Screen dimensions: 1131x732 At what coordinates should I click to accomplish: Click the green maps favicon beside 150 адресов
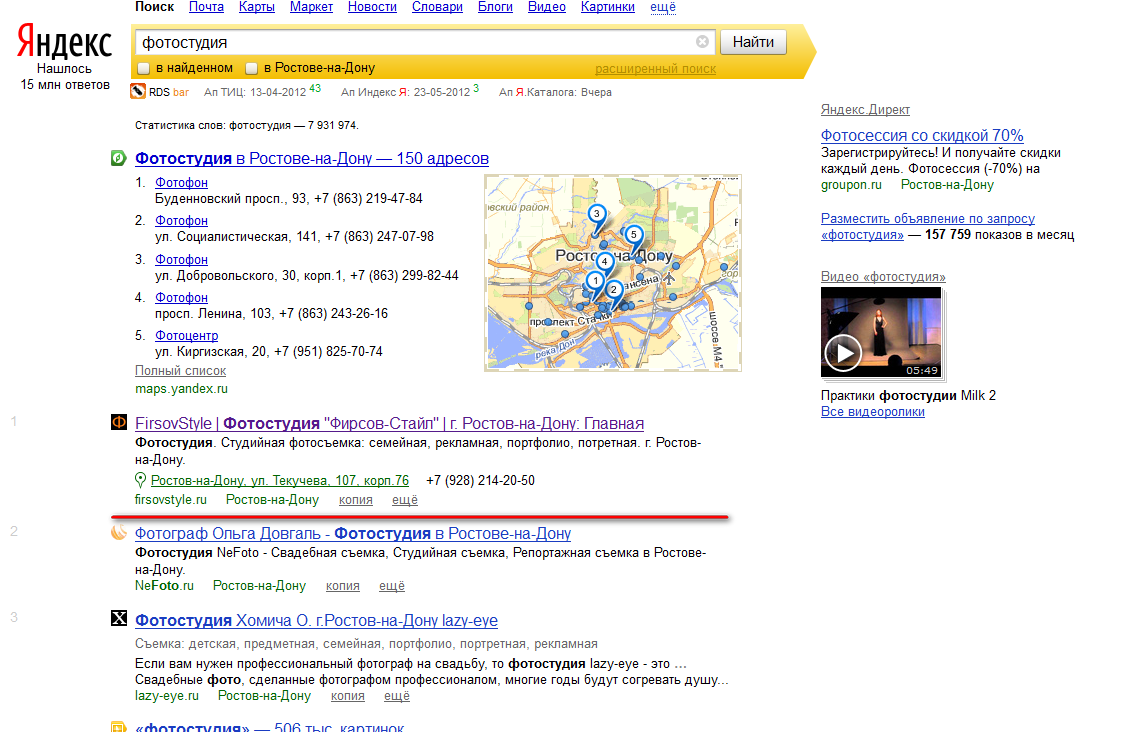[118, 158]
